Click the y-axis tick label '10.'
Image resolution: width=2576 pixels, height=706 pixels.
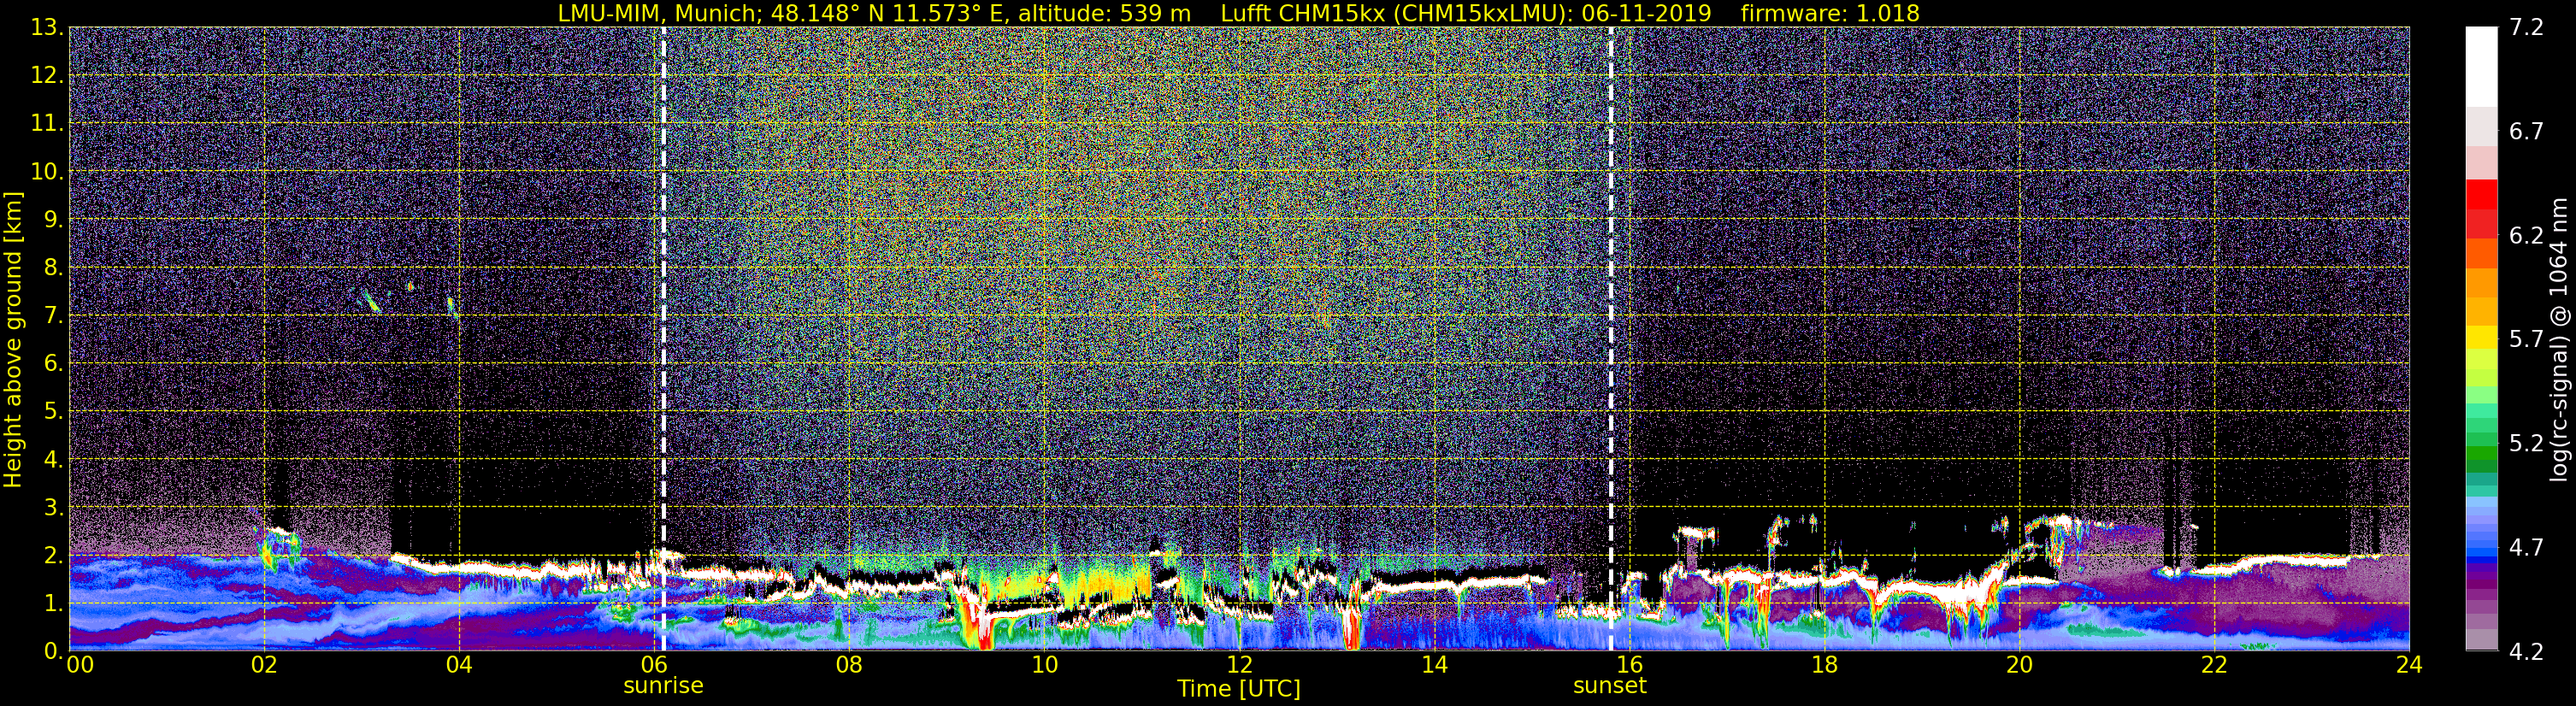46,172
